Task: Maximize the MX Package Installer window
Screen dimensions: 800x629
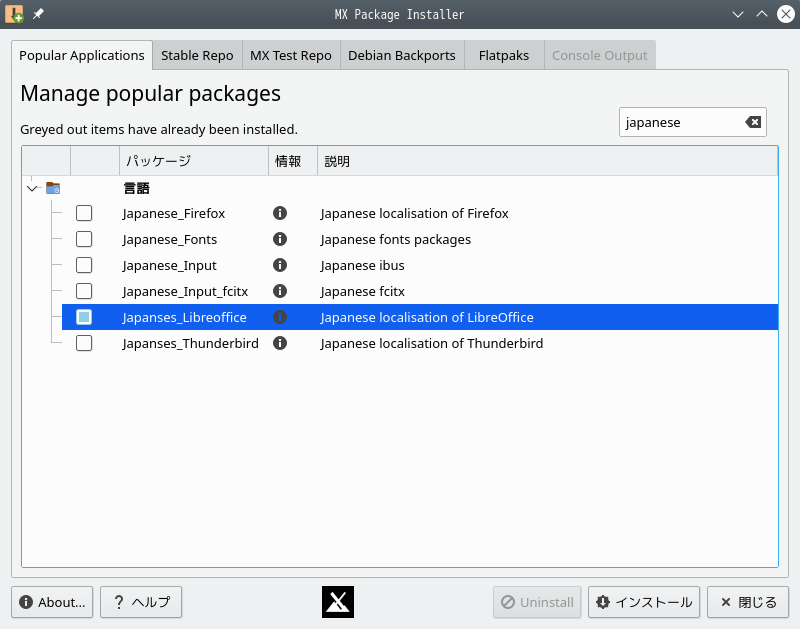Action: 762,14
